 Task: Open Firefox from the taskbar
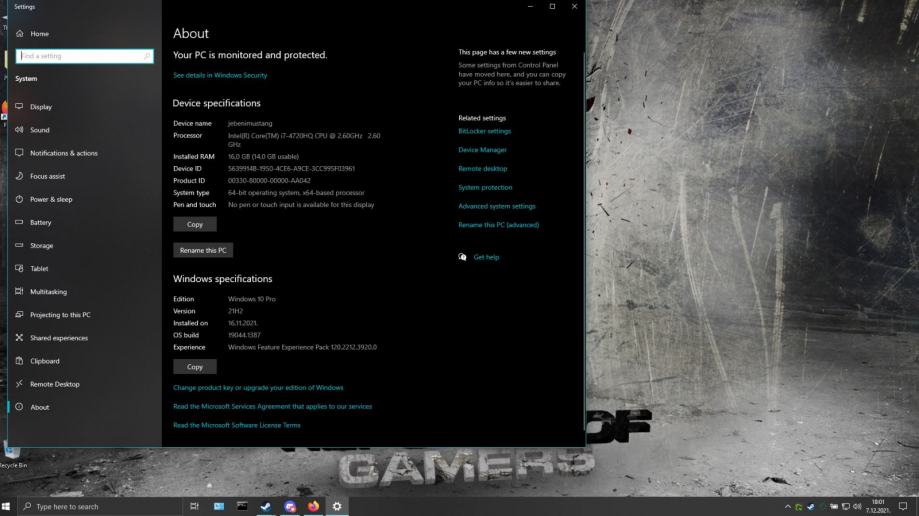tap(314, 506)
